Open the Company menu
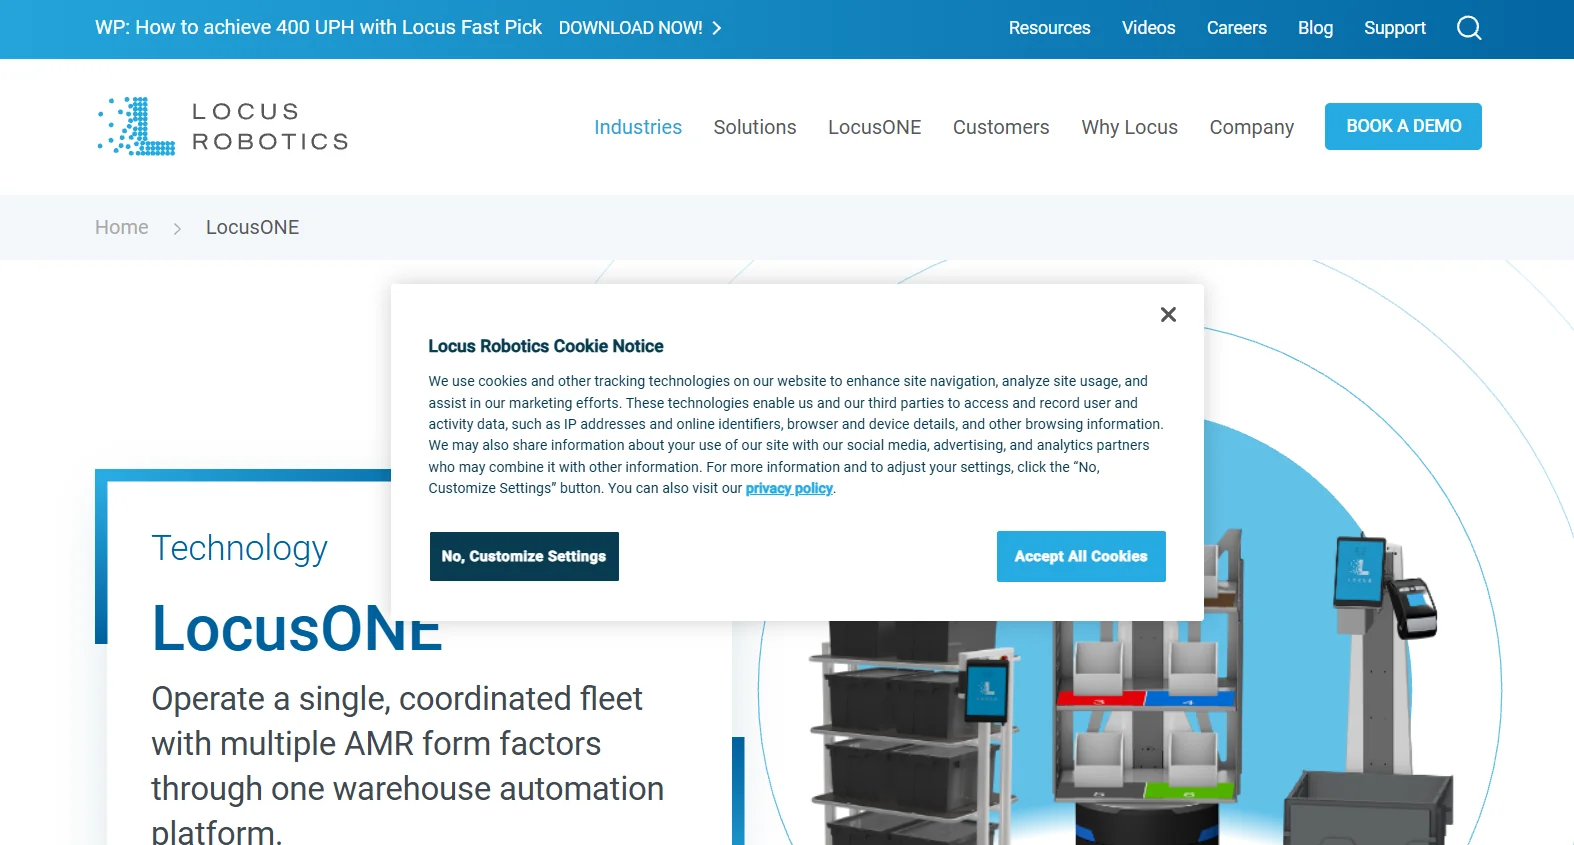 (x=1251, y=127)
